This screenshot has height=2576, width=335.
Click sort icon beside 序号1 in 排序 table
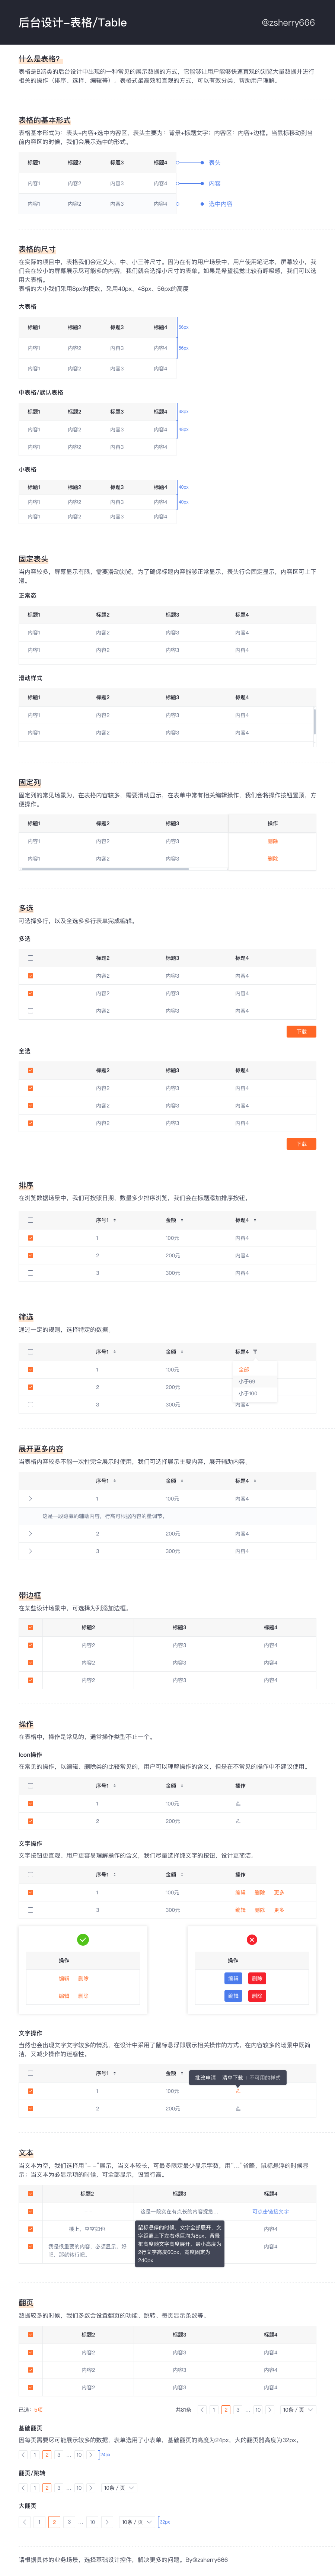(115, 1220)
